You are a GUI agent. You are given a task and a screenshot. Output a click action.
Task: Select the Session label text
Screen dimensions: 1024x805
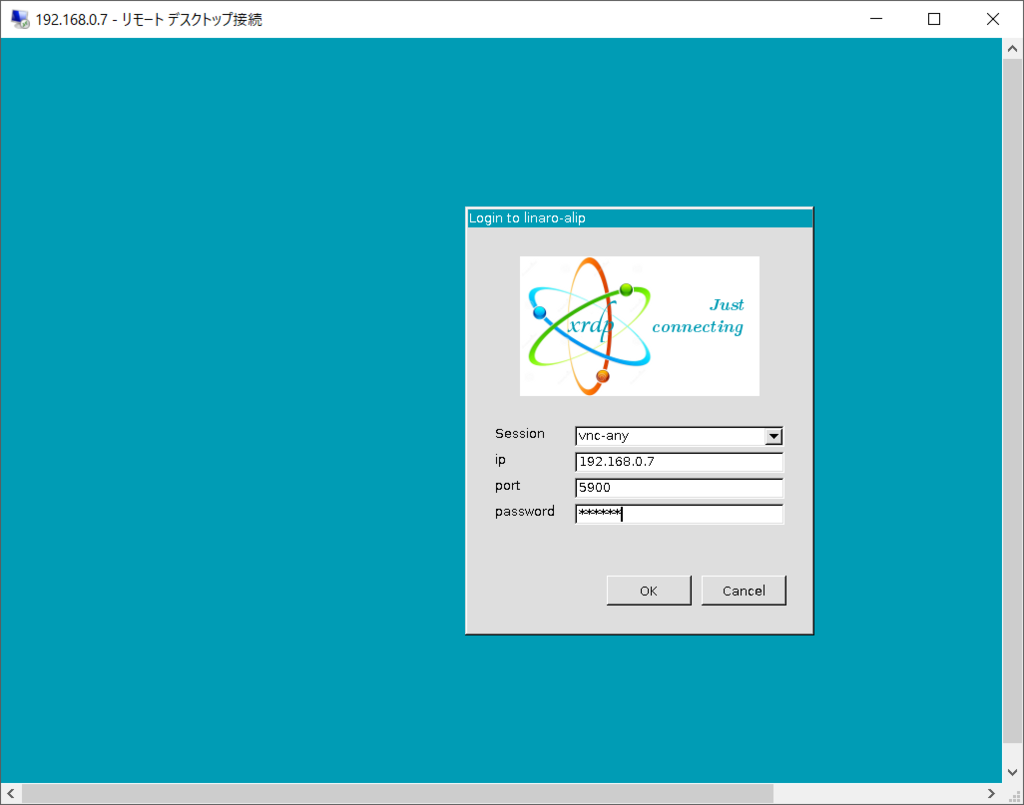(x=519, y=434)
